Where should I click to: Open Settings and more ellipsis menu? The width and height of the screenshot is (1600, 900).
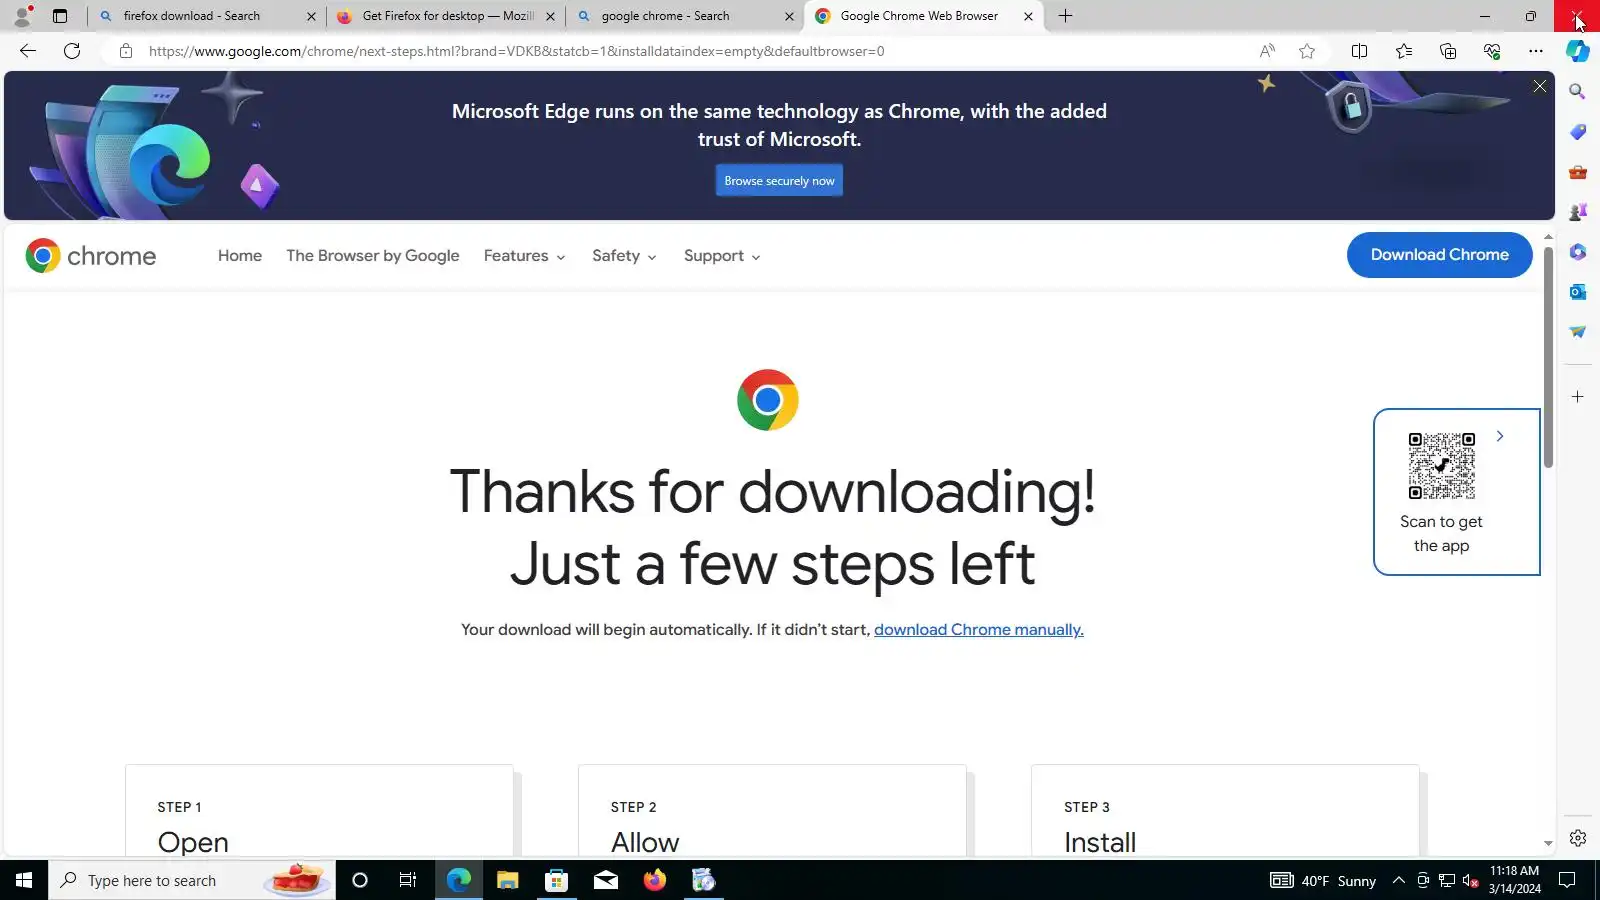coord(1536,51)
